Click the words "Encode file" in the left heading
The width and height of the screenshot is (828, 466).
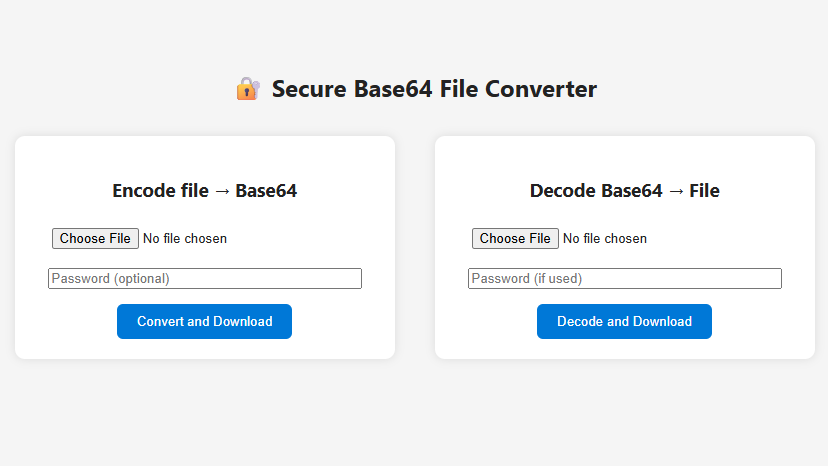pos(160,191)
